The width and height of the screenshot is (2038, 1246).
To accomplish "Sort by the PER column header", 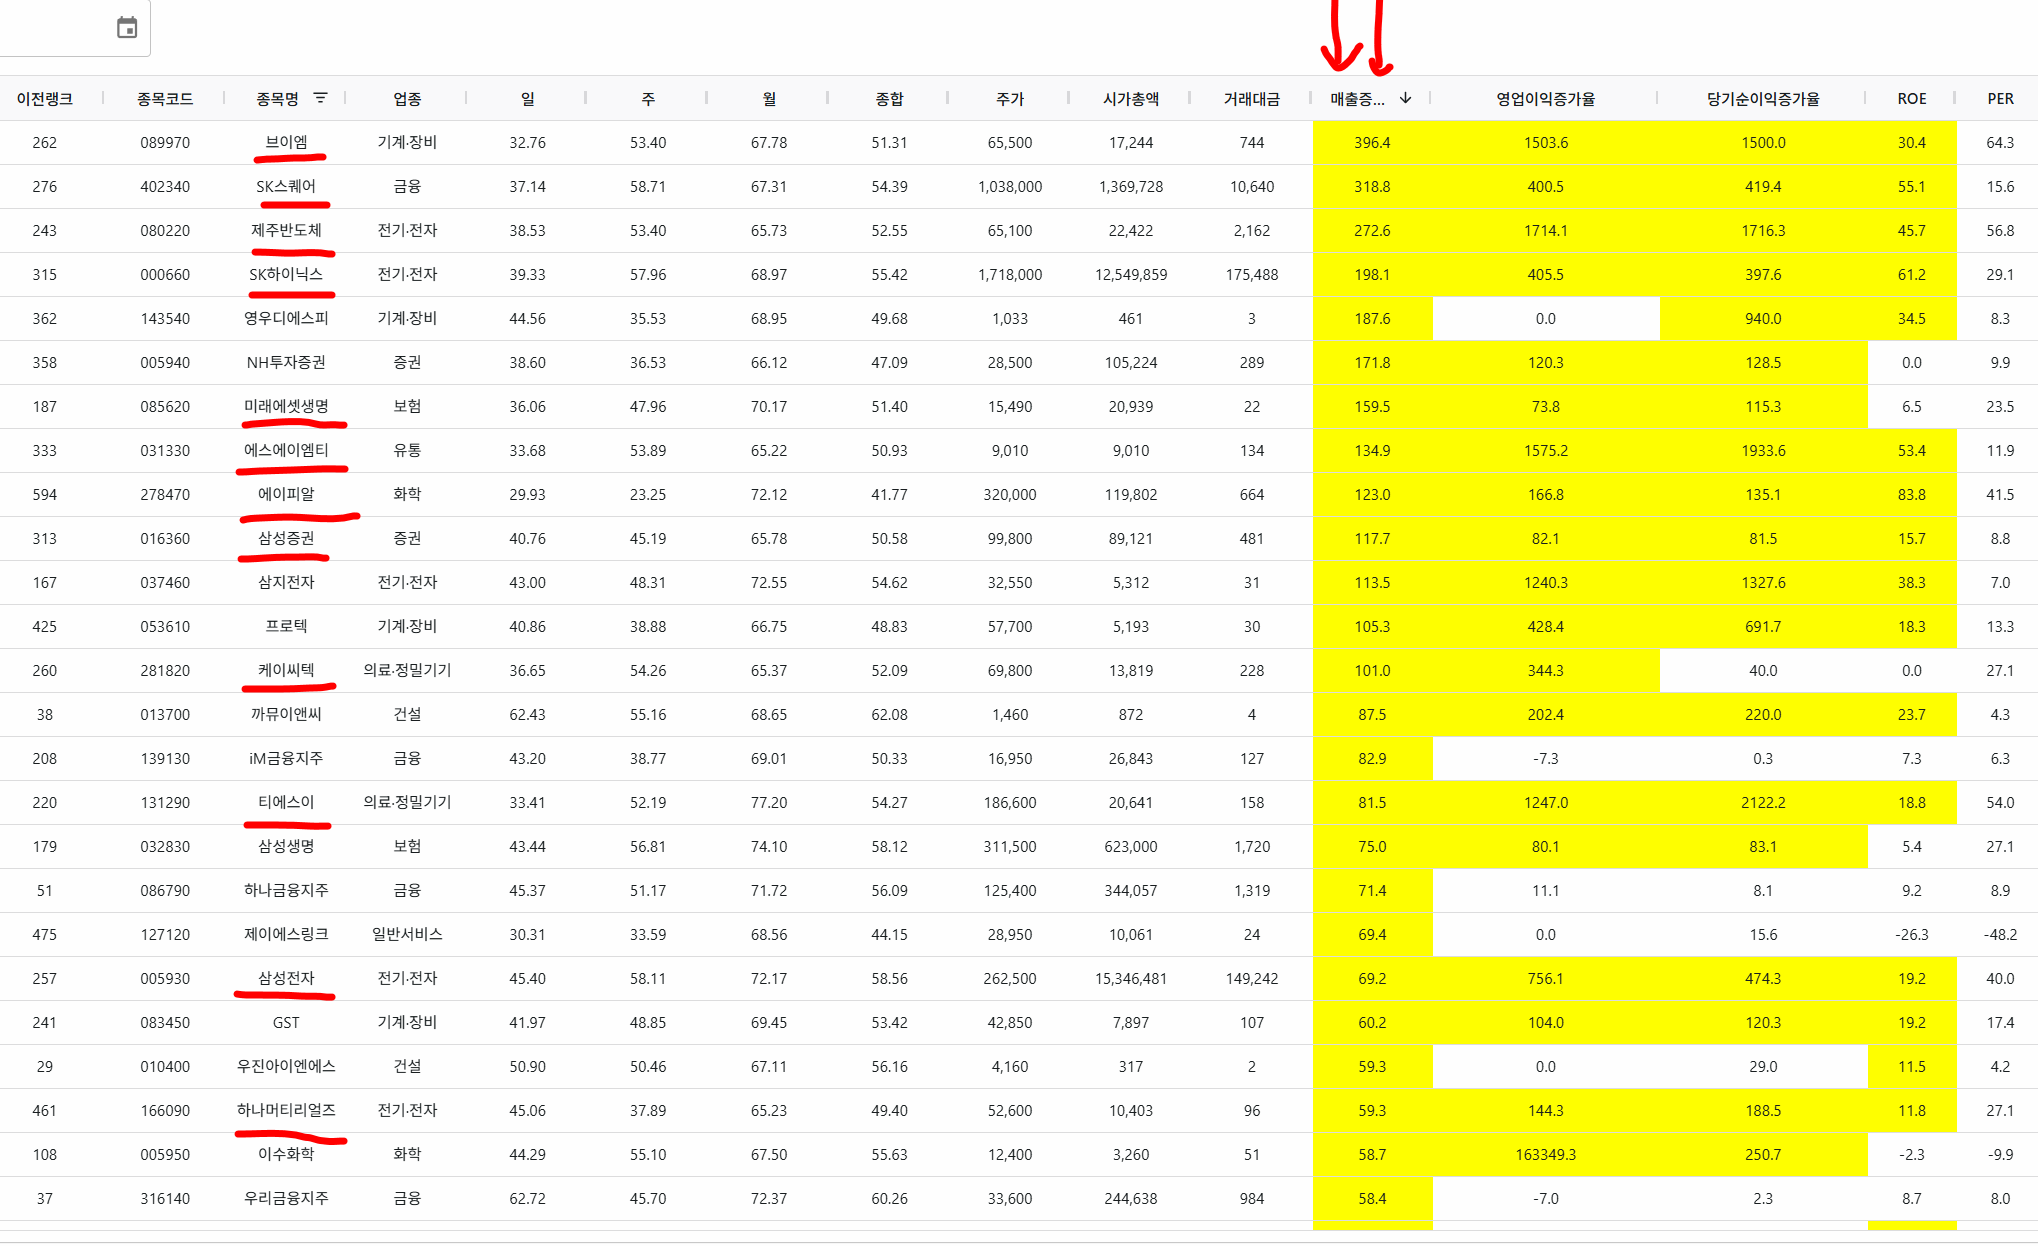I will (x=2000, y=99).
